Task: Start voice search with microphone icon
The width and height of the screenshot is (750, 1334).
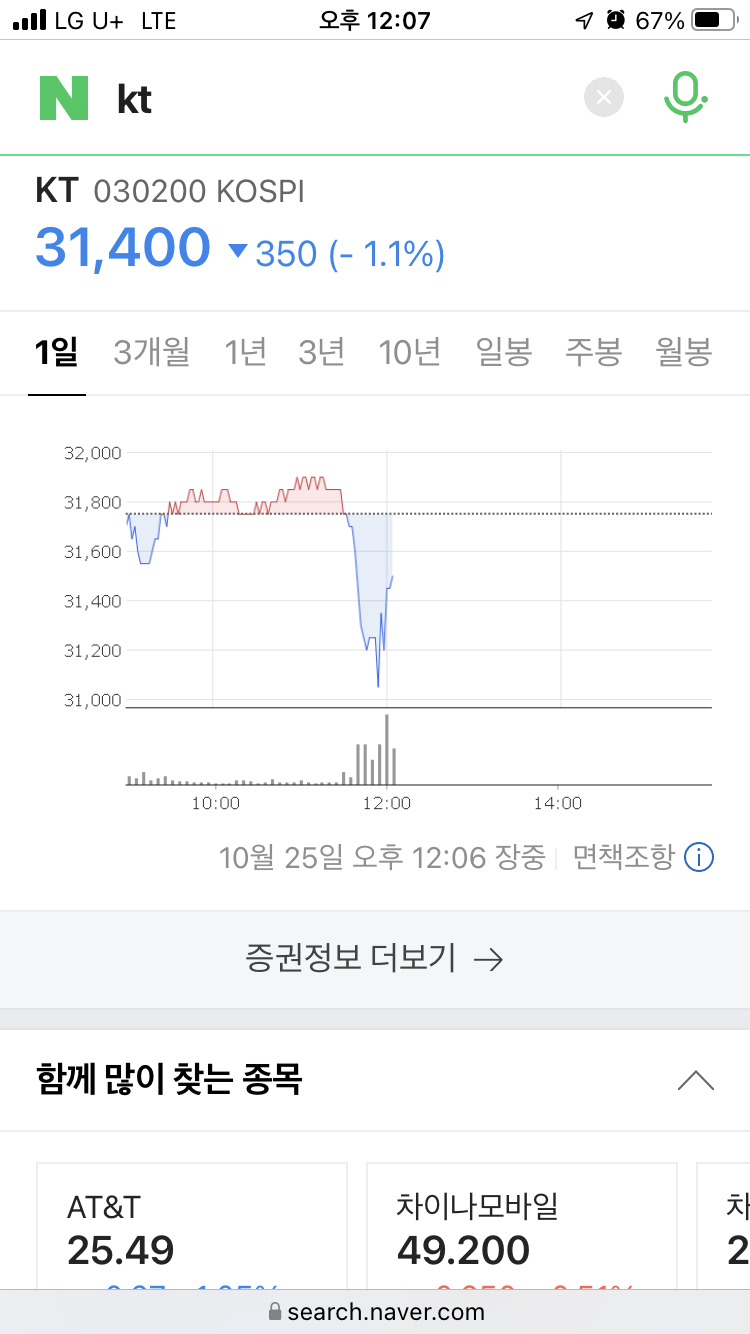Action: pyautogui.click(x=685, y=97)
